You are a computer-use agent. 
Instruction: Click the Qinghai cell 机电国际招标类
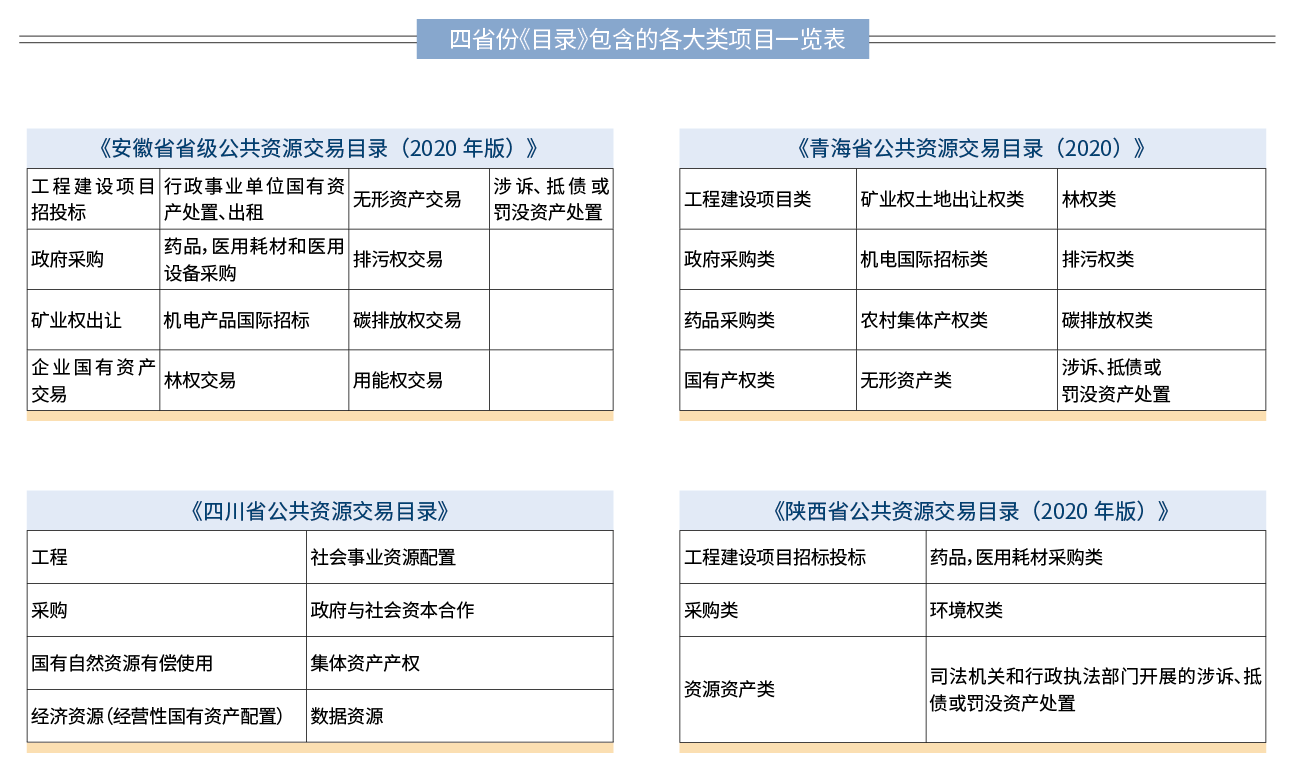[957, 260]
